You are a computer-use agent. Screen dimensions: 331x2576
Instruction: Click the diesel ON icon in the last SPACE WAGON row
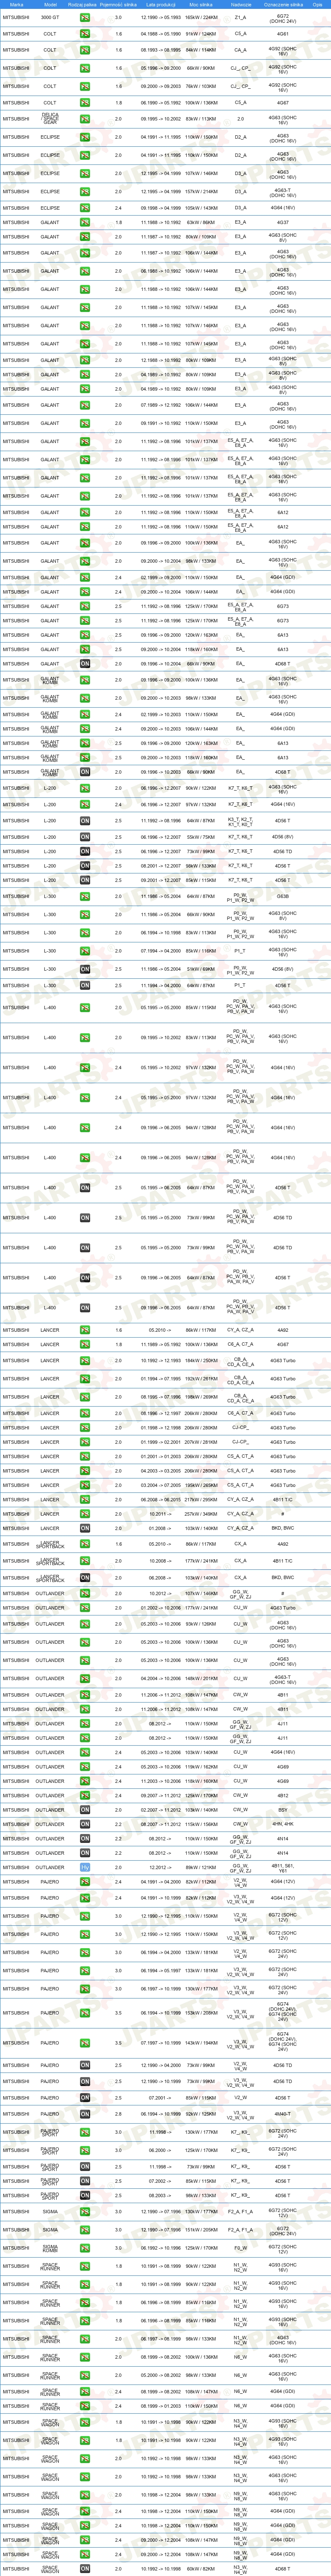pyautogui.click(x=85, y=2569)
